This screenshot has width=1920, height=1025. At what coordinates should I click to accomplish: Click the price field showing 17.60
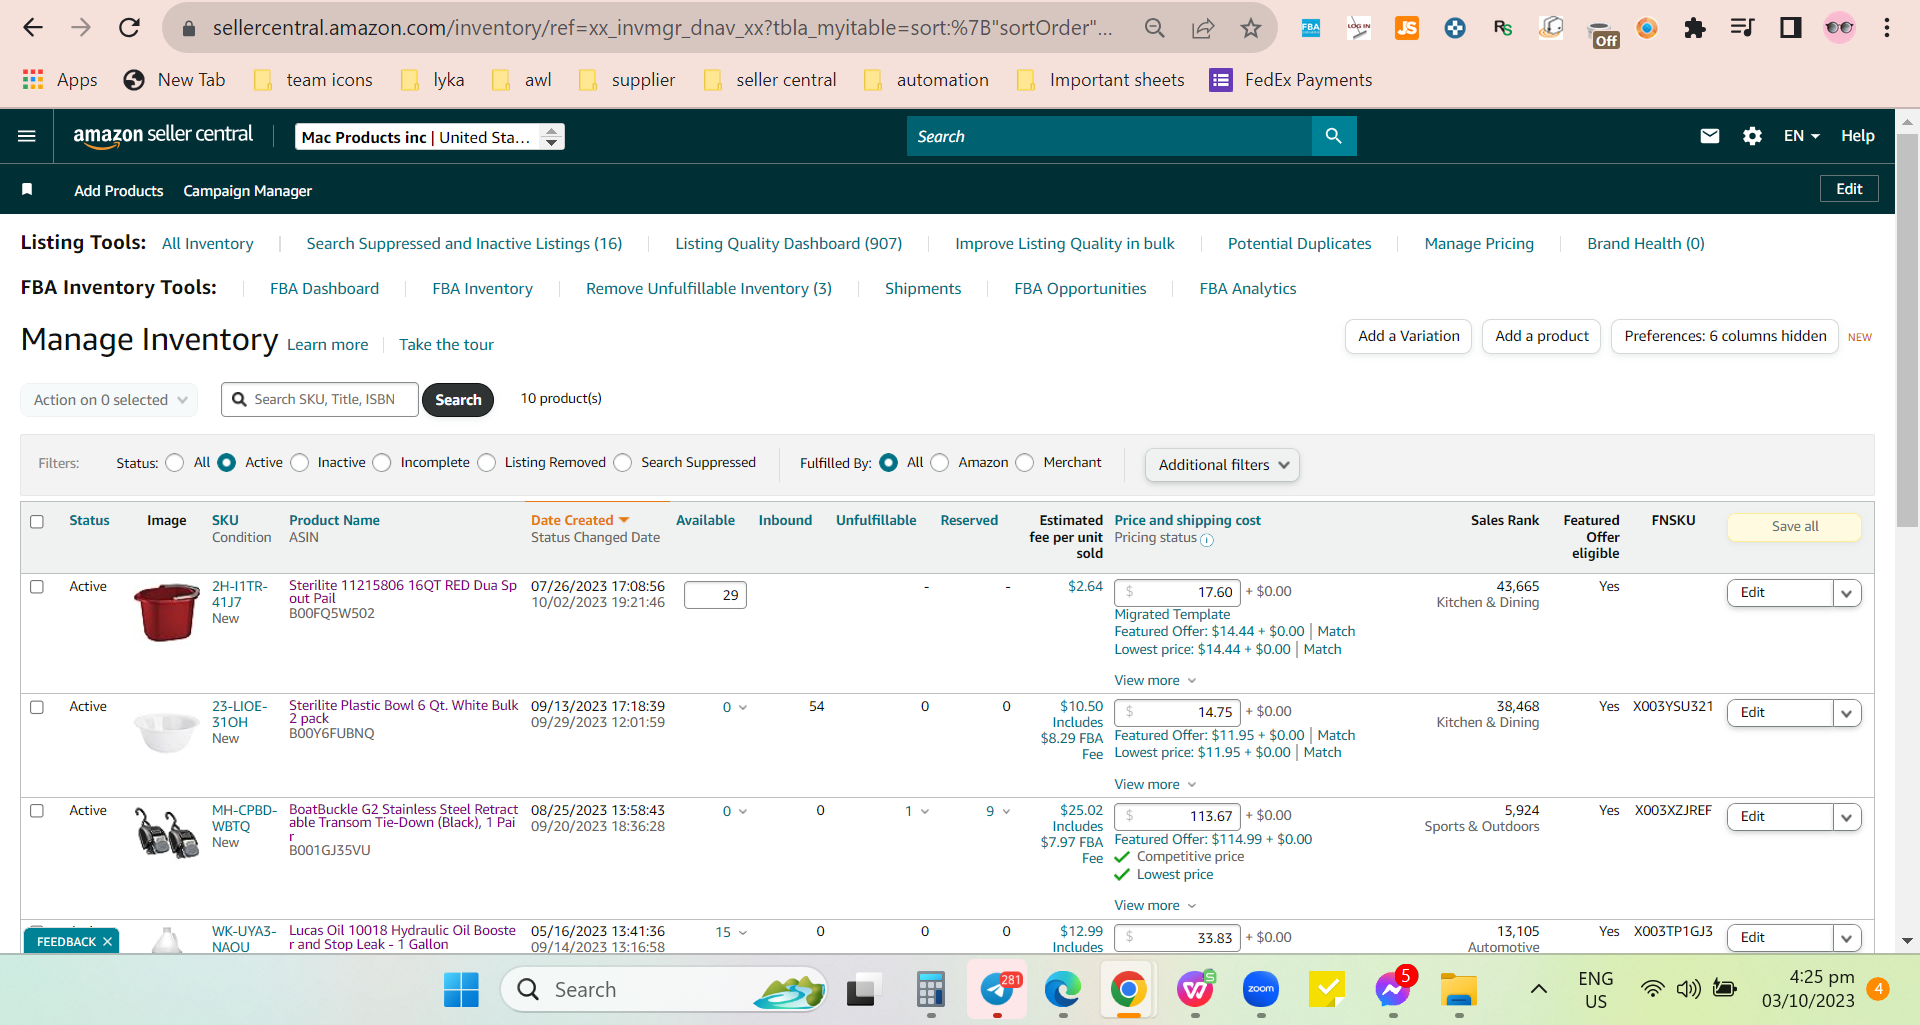[1177, 592]
